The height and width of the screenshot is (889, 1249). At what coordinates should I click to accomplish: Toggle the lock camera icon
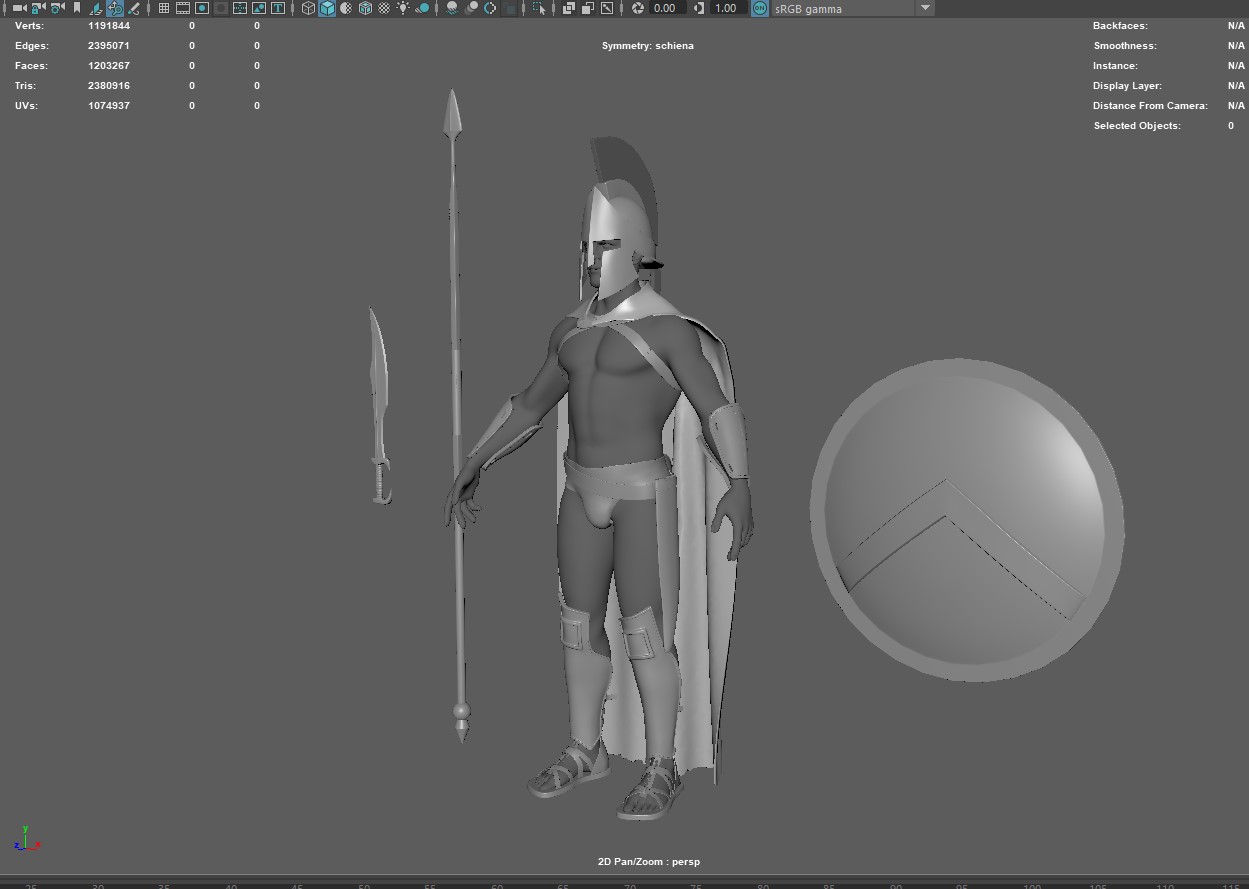[38, 8]
